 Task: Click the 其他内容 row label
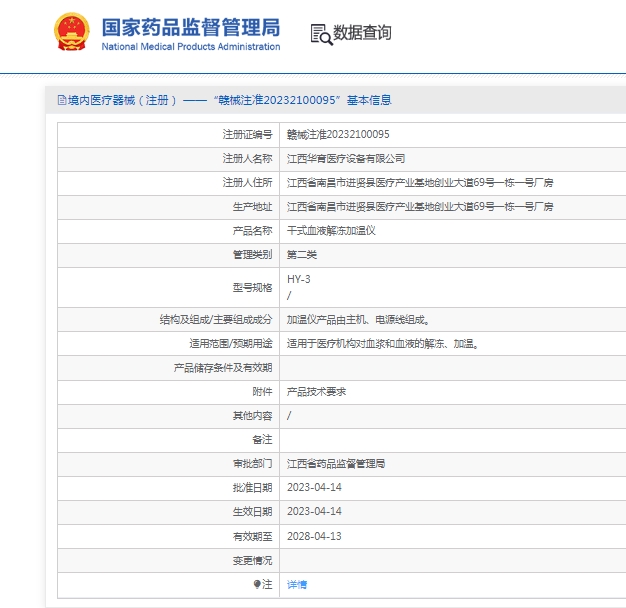coord(252,416)
